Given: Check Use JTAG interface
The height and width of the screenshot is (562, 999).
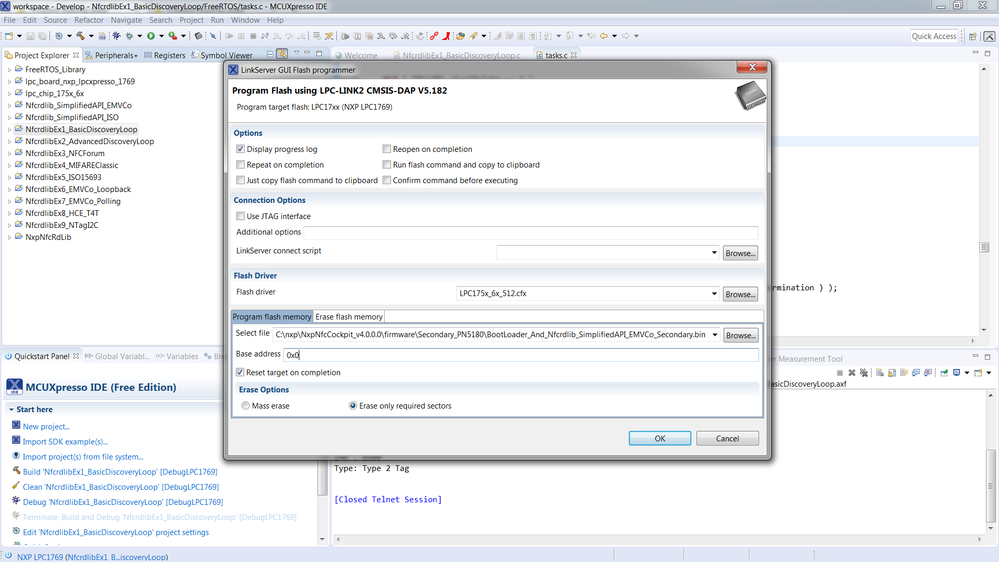Looking at the screenshot, I should [240, 216].
